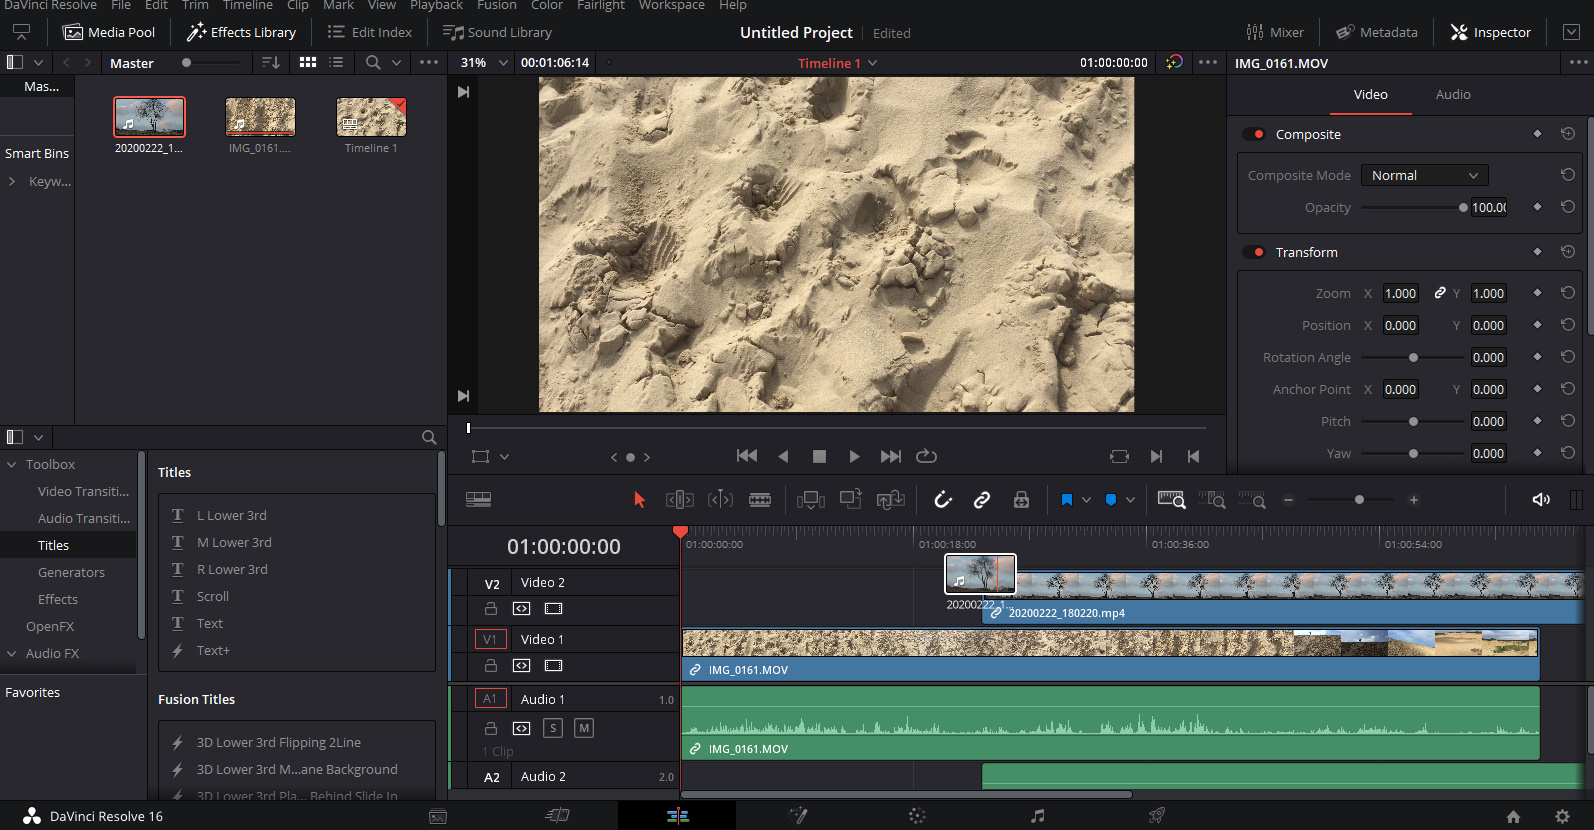Open the Workspace menu

(671, 5)
